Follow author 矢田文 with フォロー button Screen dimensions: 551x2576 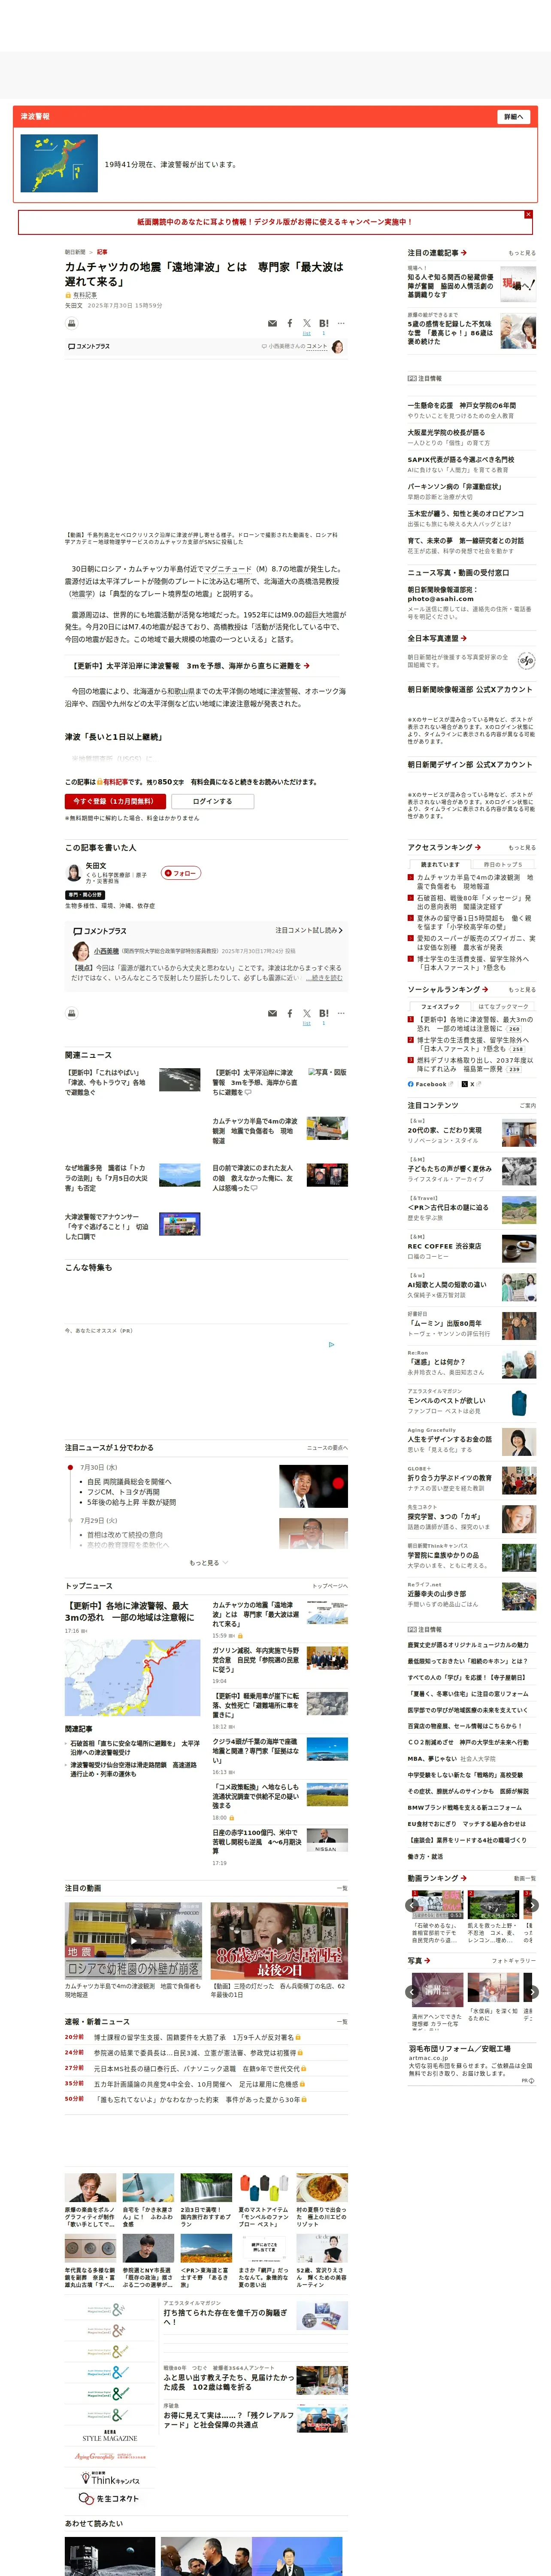[x=181, y=873]
